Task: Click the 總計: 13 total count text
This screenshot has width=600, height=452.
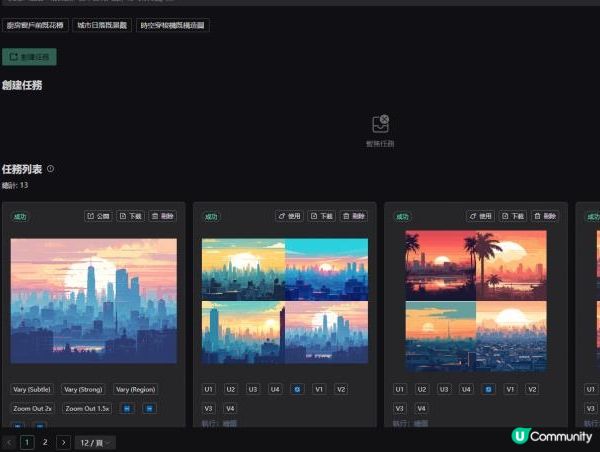Action: 15,186
